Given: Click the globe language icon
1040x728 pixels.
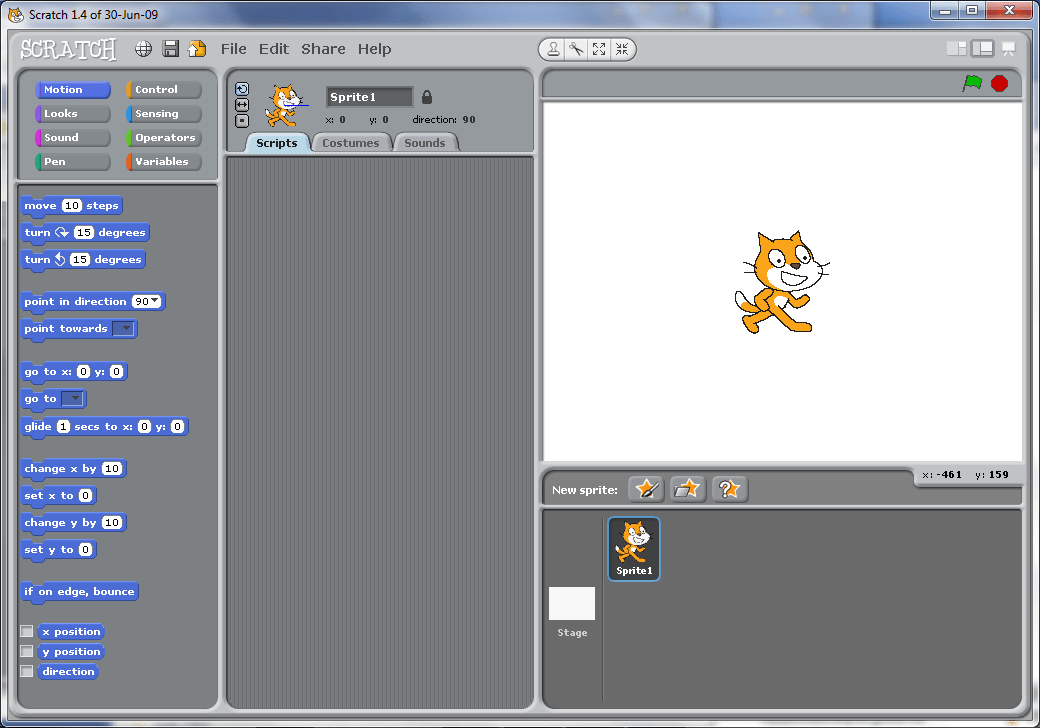Looking at the screenshot, I should click(143, 48).
